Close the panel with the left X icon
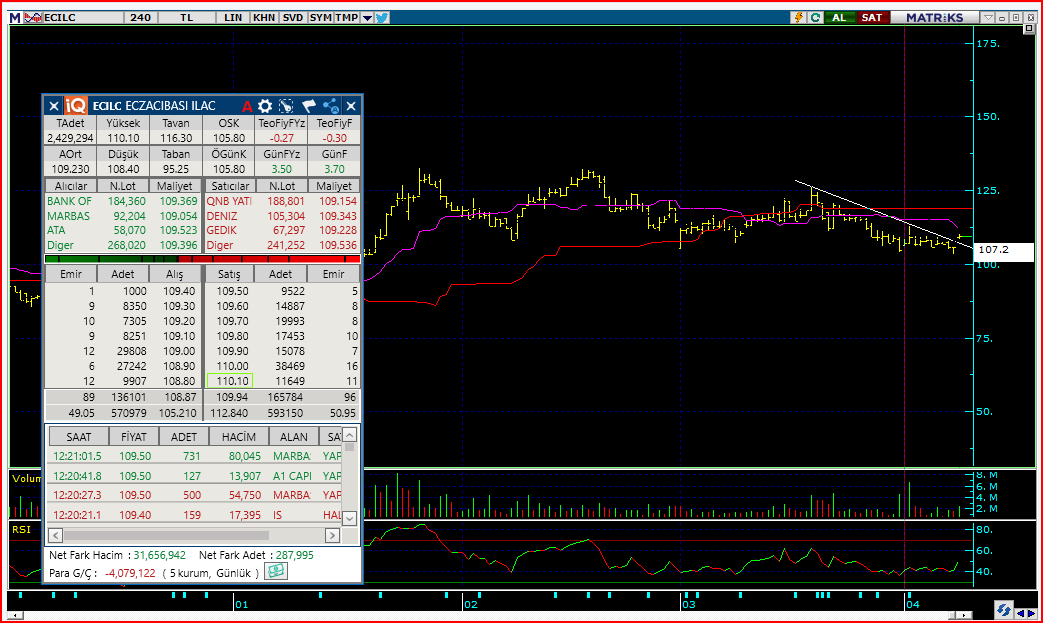Screen dimensions: 1043x623 [x=54, y=106]
